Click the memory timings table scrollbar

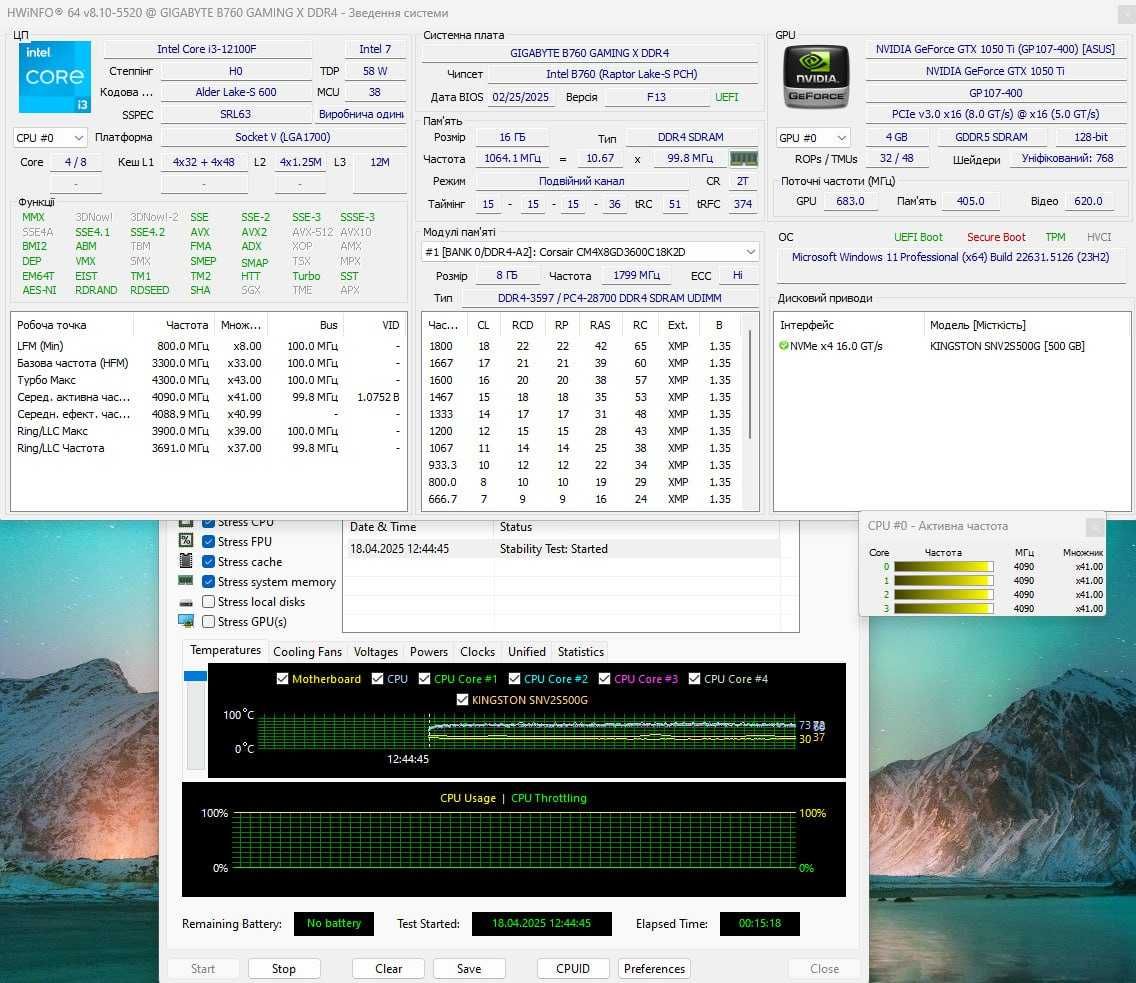point(751,384)
